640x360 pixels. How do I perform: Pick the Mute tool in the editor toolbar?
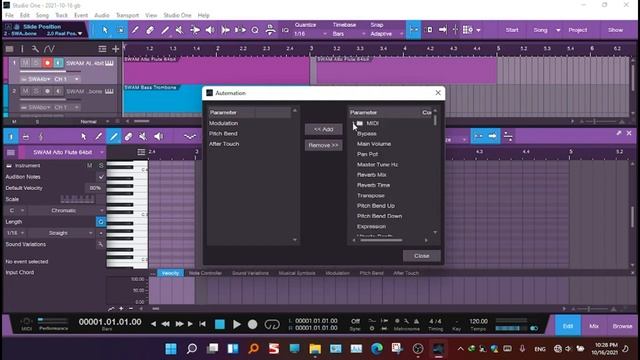[x=143, y=136]
